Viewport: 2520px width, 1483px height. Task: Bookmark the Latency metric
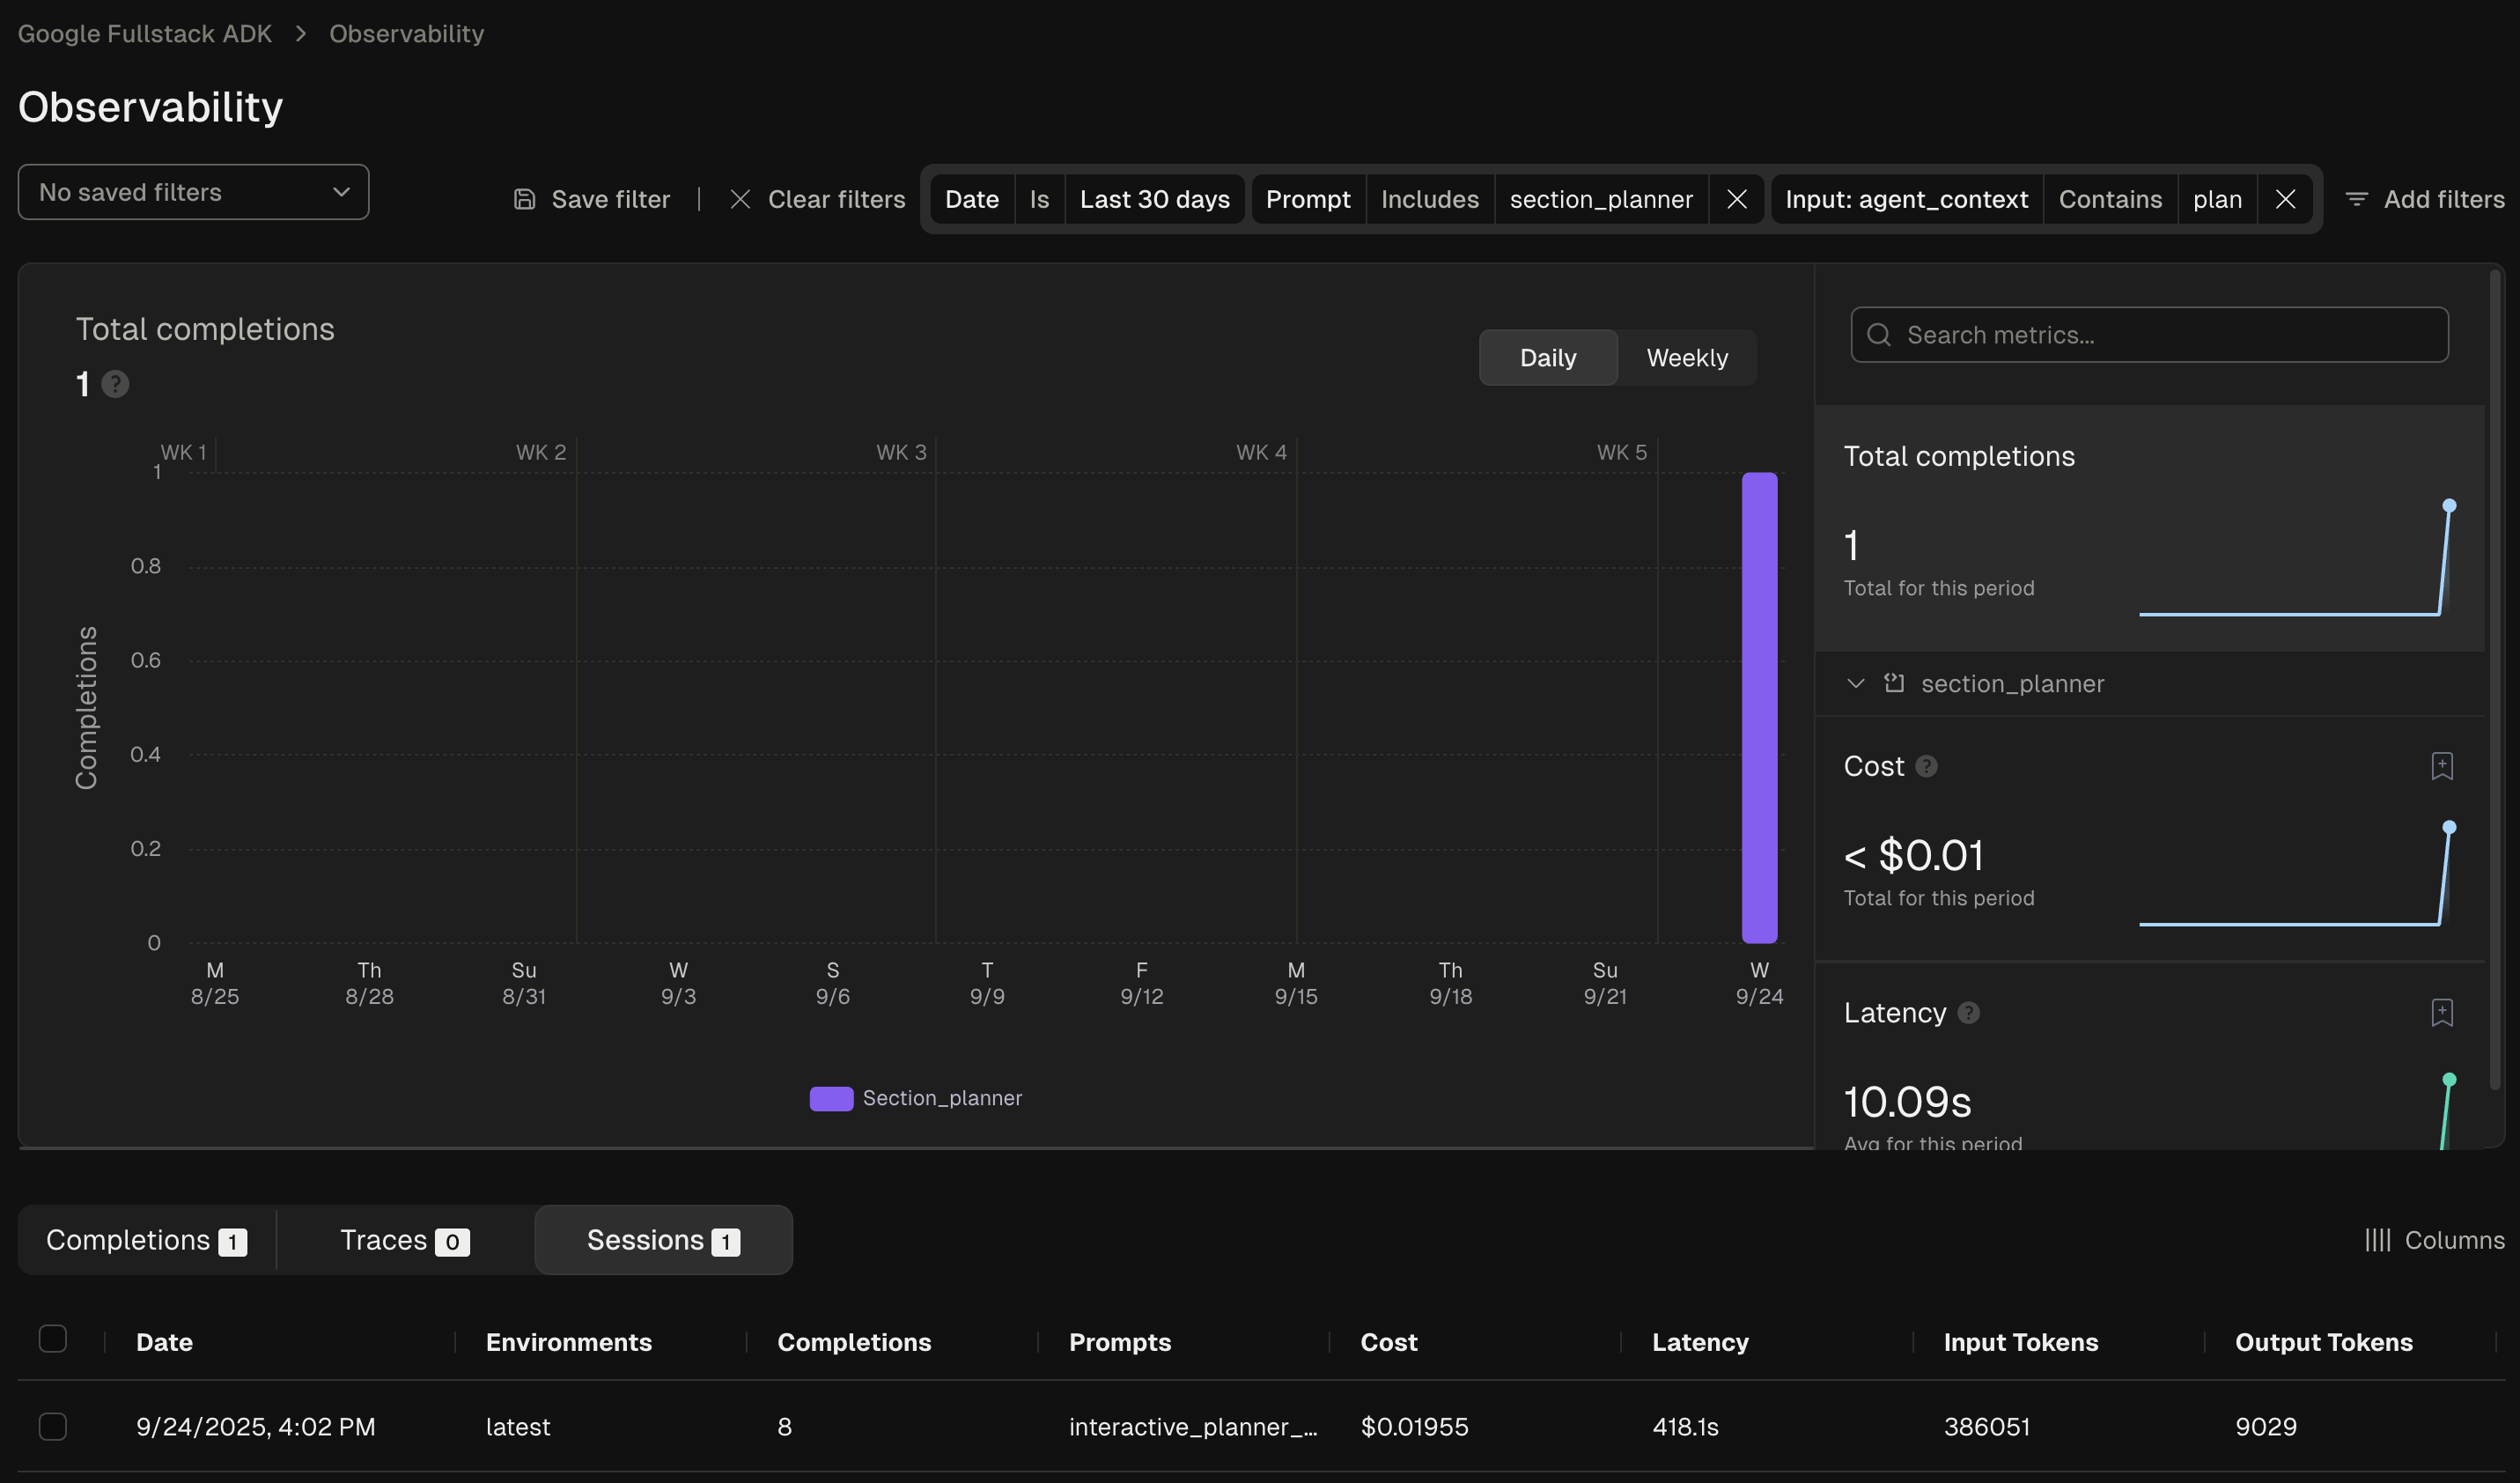pyautogui.click(x=2441, y=1012)
